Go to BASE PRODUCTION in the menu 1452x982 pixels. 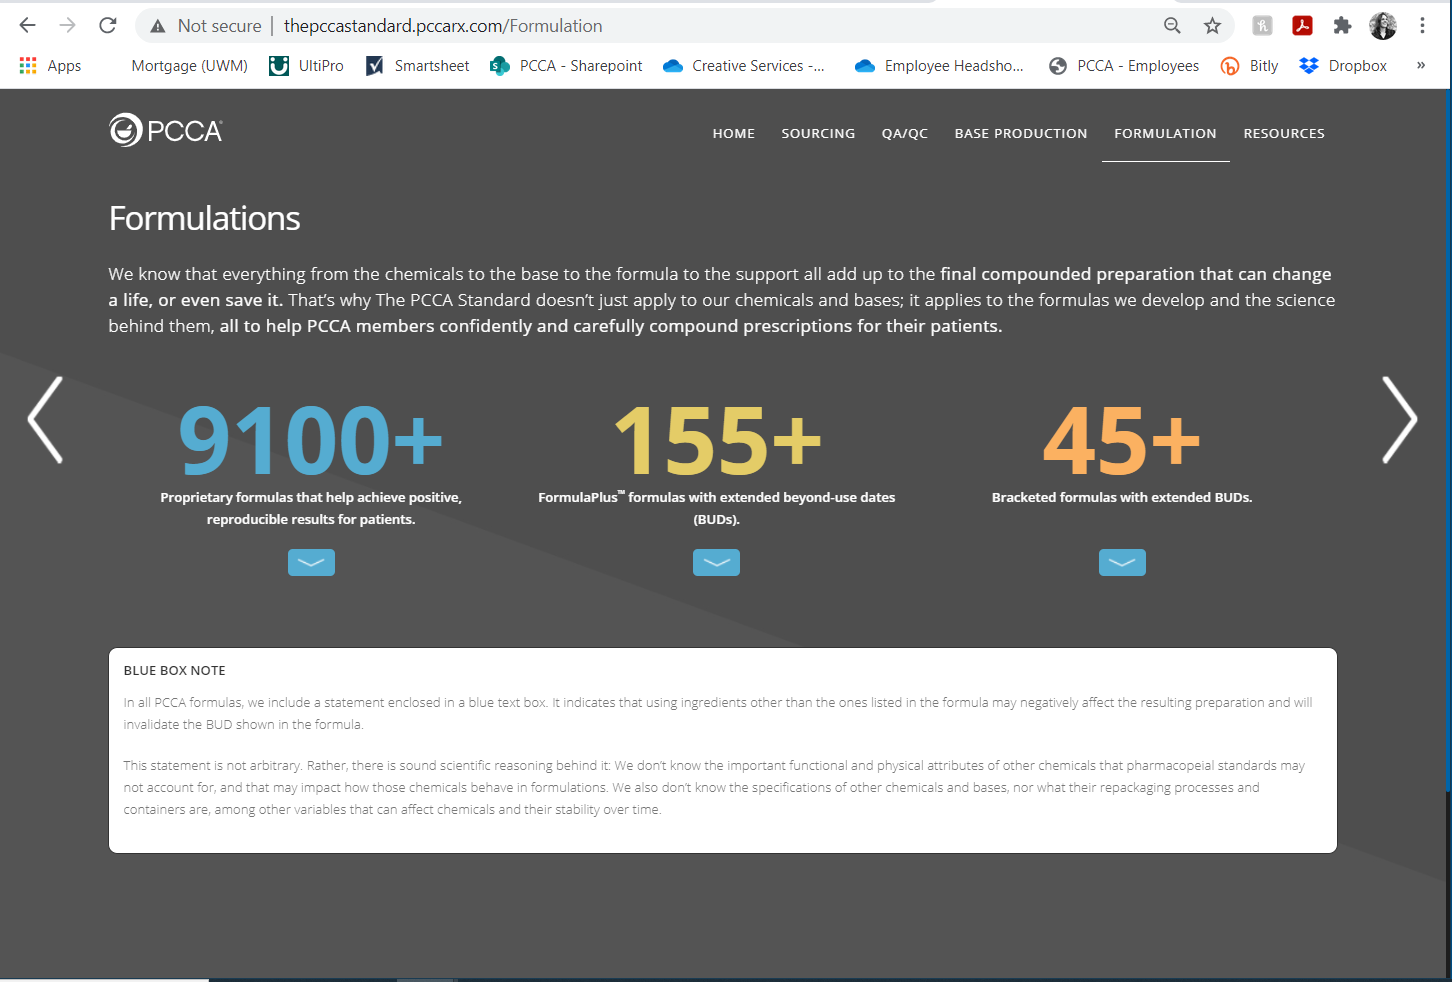point(1021,133)
